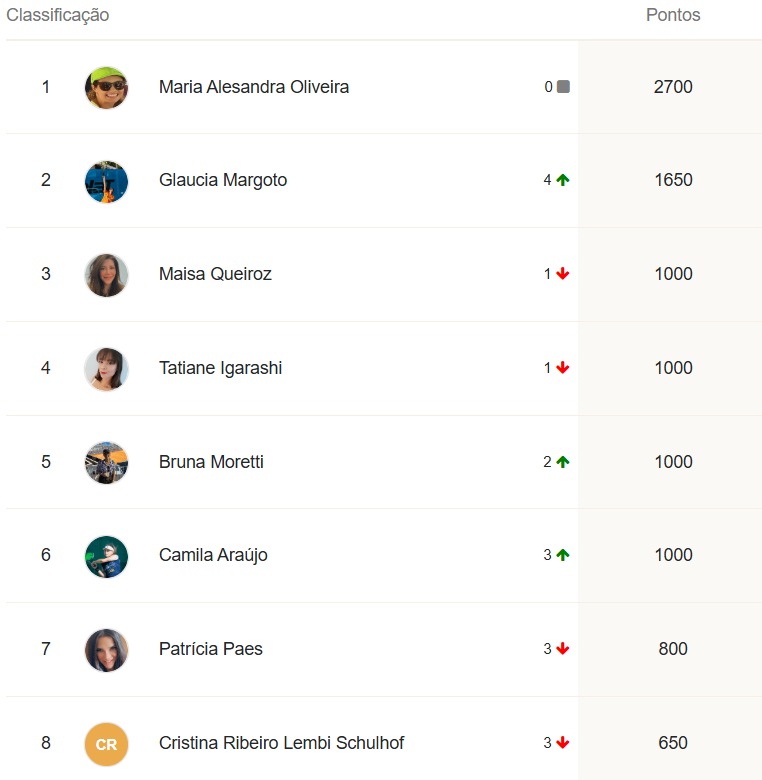
Task: Click green up arrow for Camila Araújo
Action: 563,555
